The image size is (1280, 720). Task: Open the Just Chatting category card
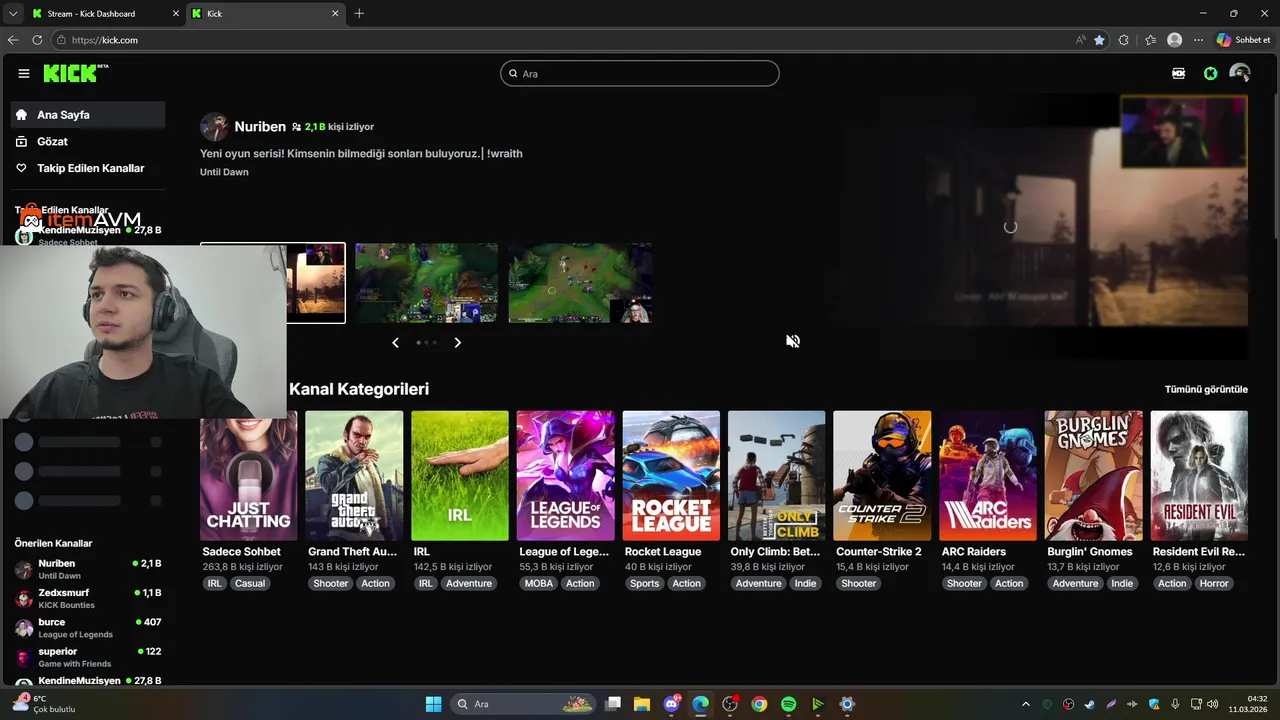coord(249,476)
